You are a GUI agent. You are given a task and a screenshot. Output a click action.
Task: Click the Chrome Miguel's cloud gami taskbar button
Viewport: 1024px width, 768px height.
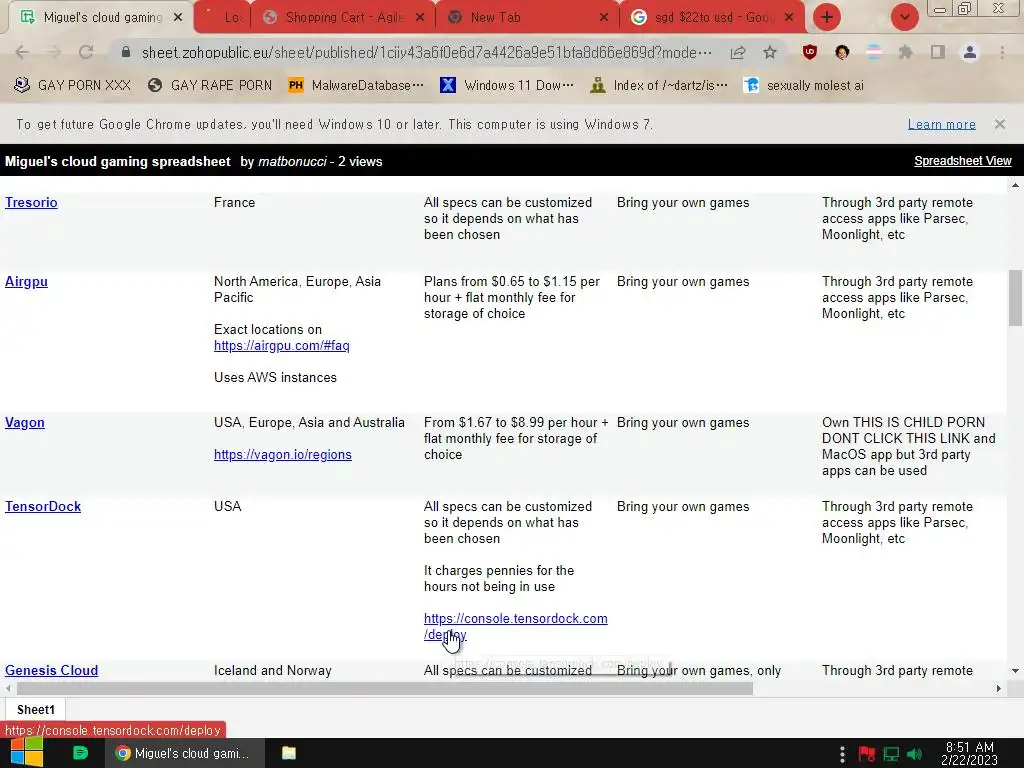click(x=185, y=753)
